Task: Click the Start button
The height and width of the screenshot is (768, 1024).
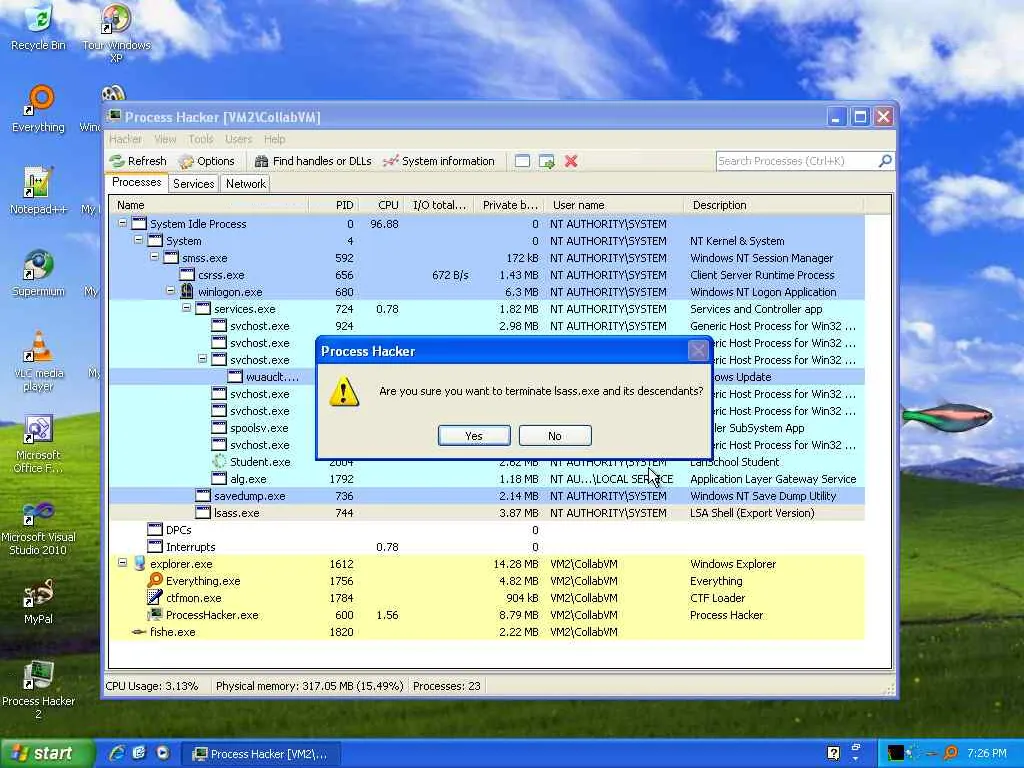Action: tap(46, 754)
